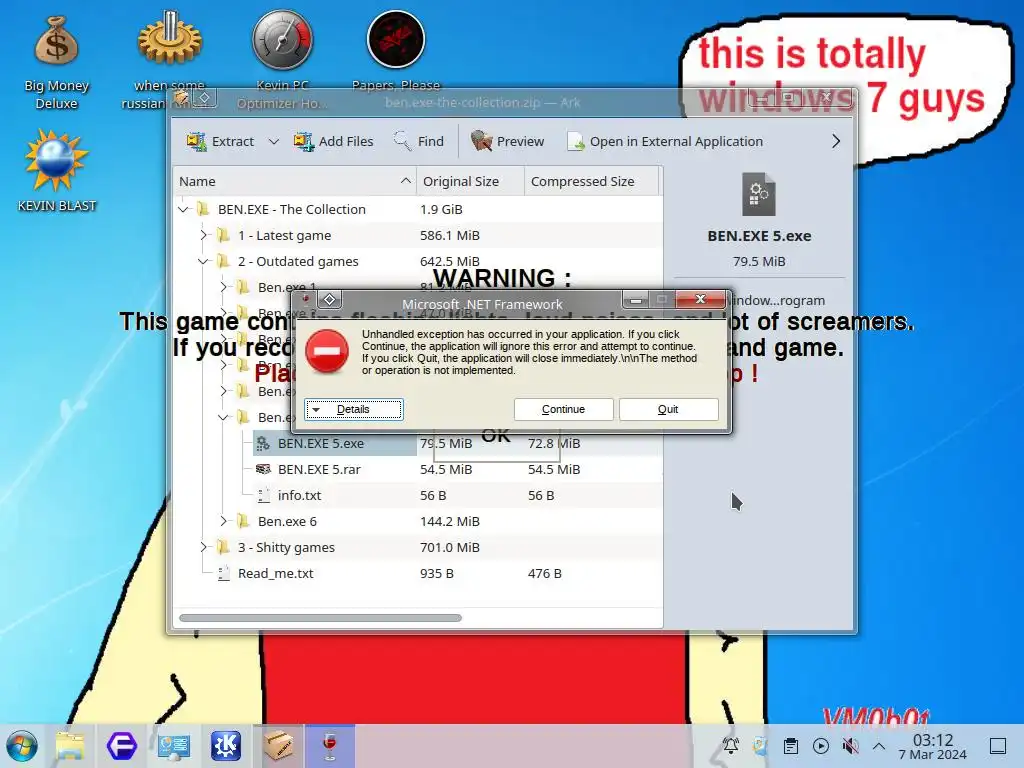Sort by Compressed Size column
This screenshot has height=768, width=1024.
point(592,181)
